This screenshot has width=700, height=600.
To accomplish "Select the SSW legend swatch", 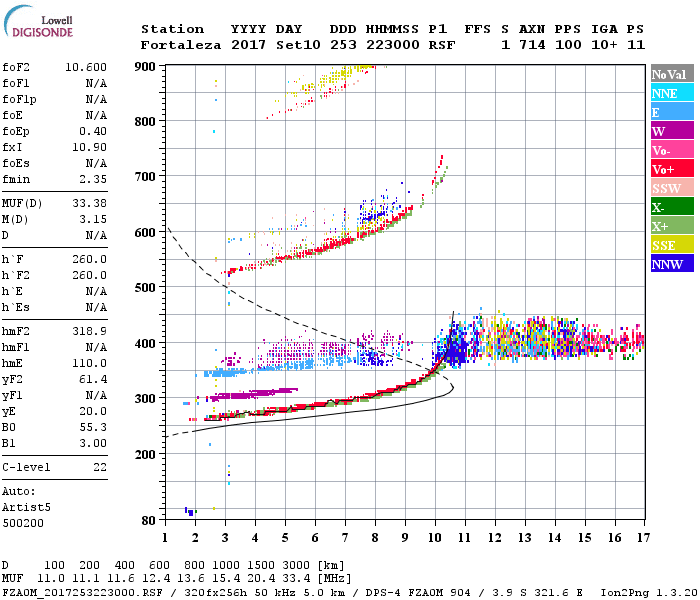I will click(x=672, y=188).
